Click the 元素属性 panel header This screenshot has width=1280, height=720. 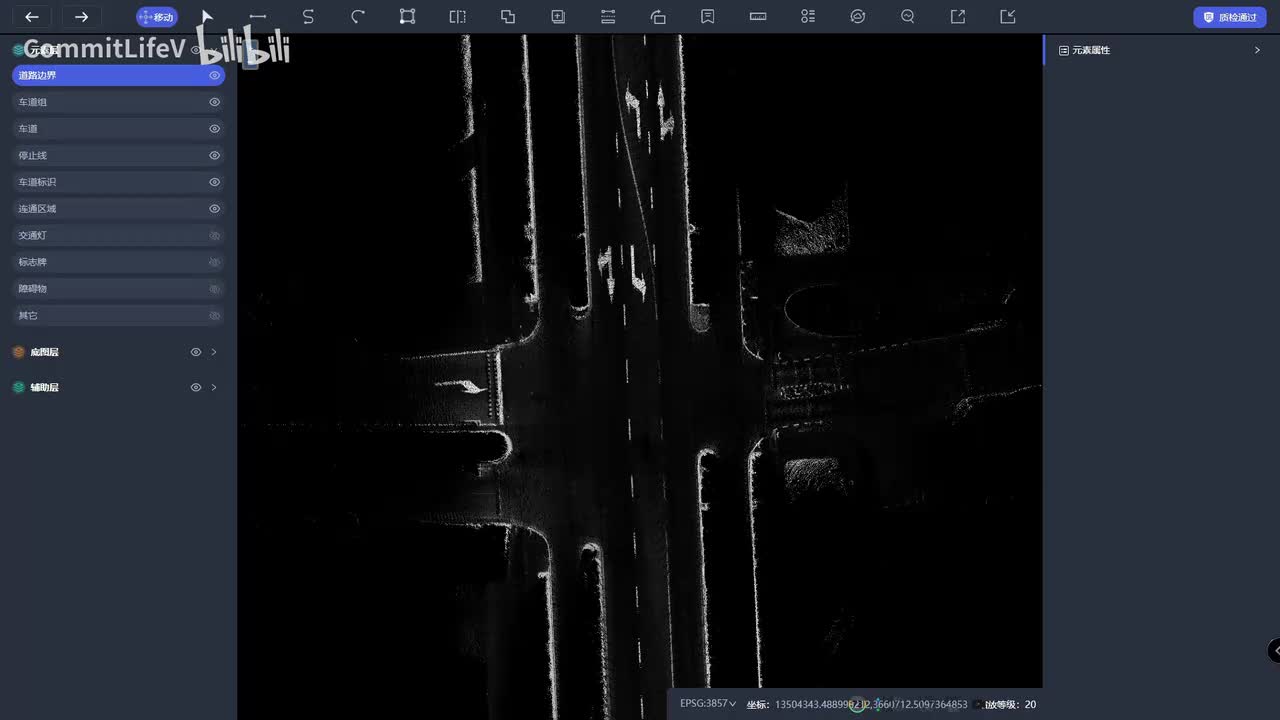tap(1161, 50)
